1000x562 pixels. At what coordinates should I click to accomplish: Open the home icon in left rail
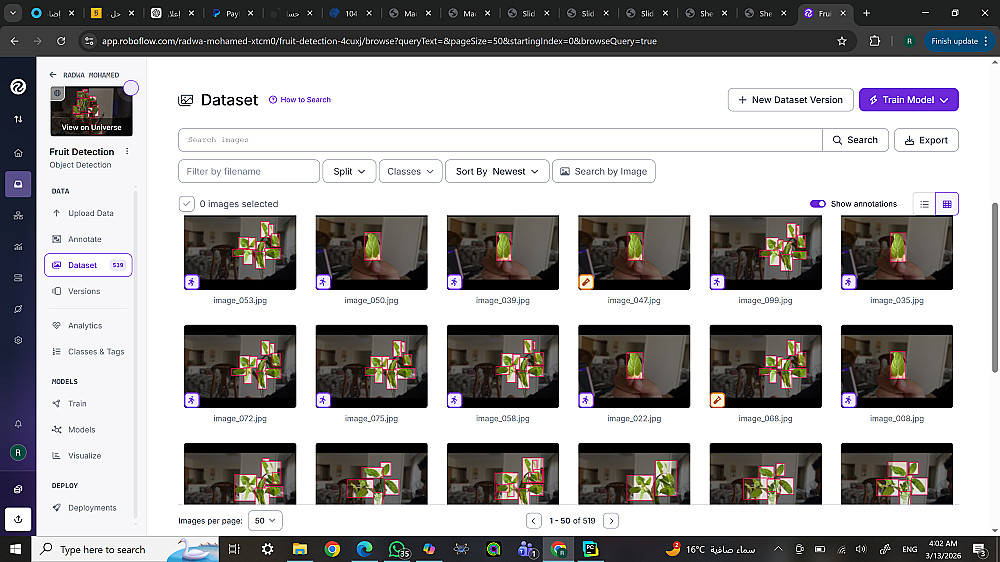[x=18, y=153]
